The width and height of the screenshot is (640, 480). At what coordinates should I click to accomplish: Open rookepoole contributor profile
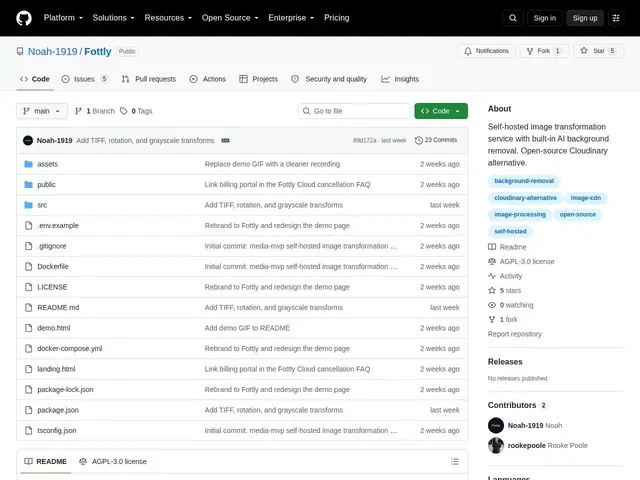(x=527, y=446)
